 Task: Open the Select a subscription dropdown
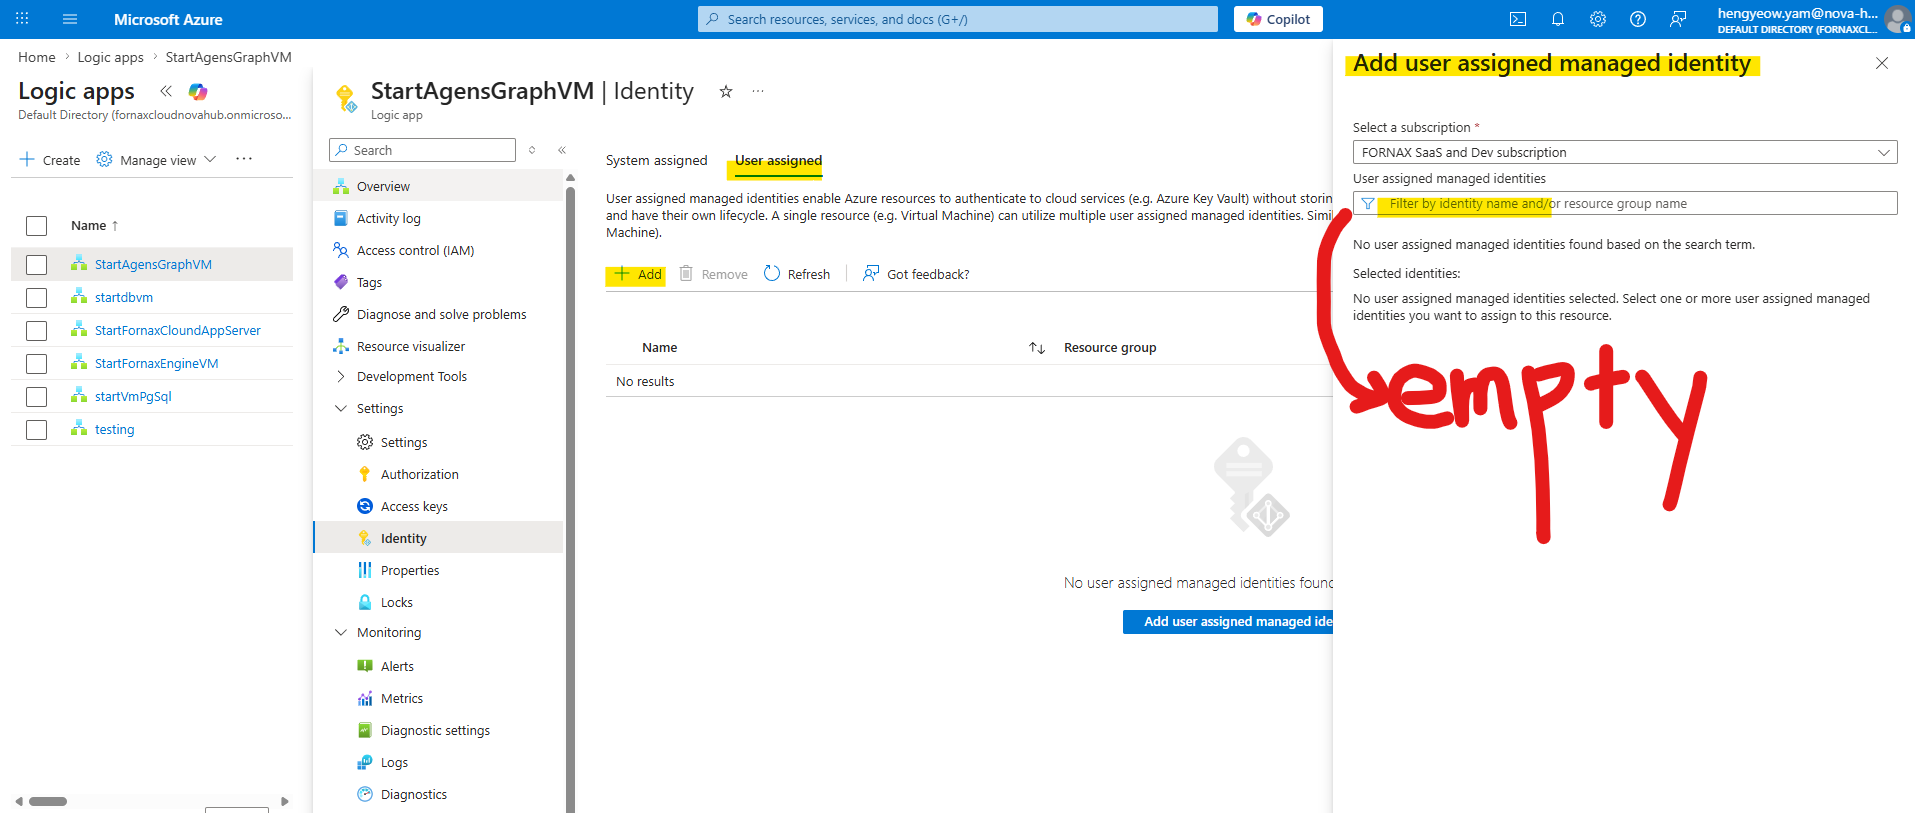pos(1625,152)
